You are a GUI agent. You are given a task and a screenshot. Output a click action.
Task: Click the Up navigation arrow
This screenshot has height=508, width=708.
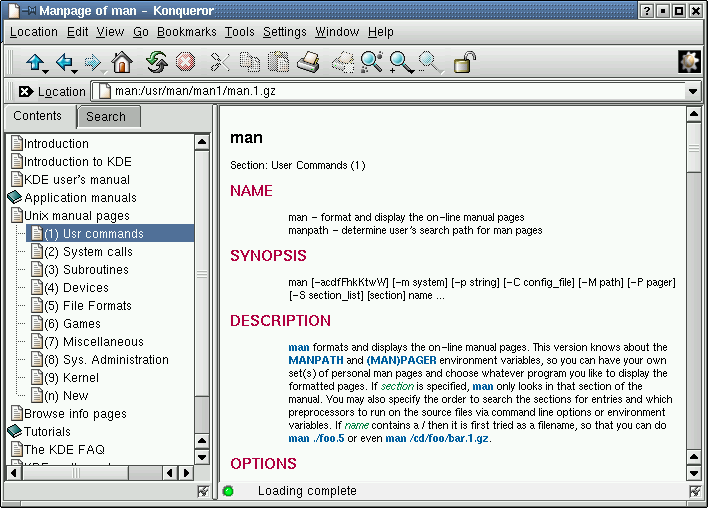(33, 63)
